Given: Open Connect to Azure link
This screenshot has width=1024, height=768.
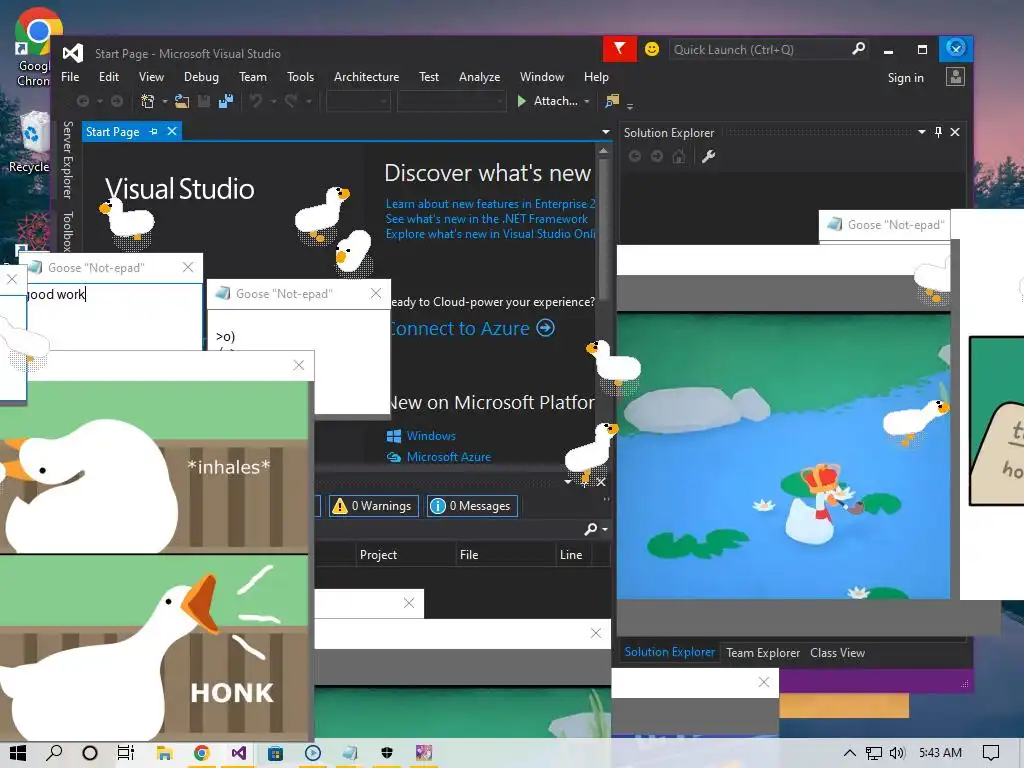Looking at the screenshot, I should [460, 328].
